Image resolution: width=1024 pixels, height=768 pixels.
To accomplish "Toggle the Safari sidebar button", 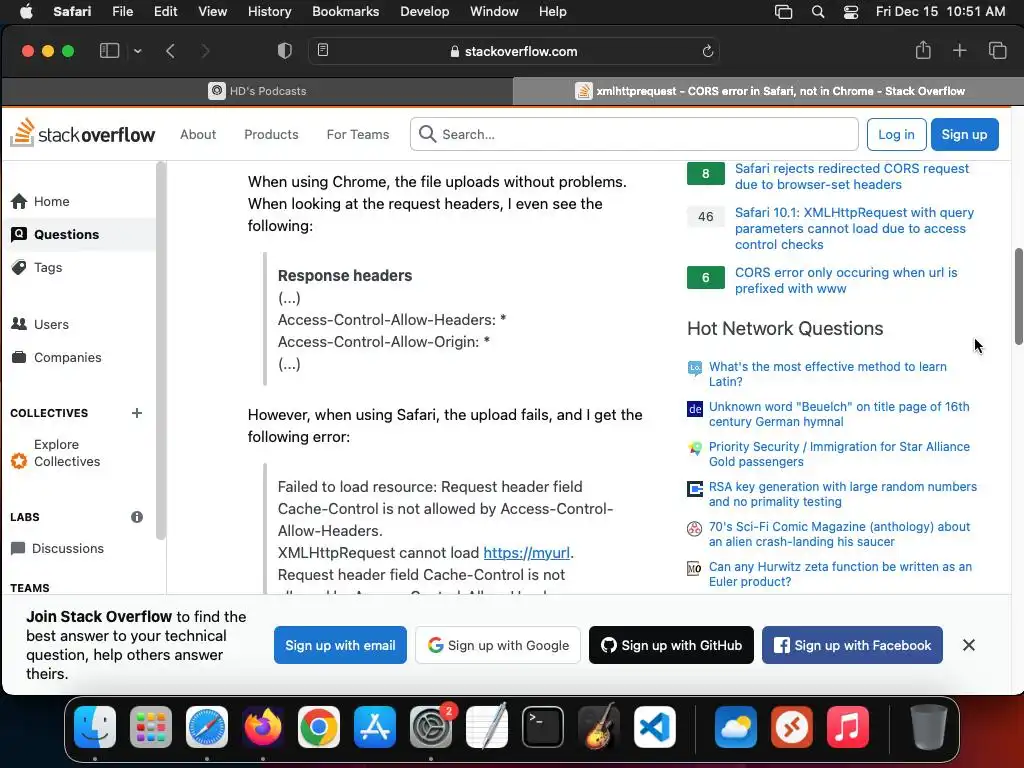I will [109, 51].
